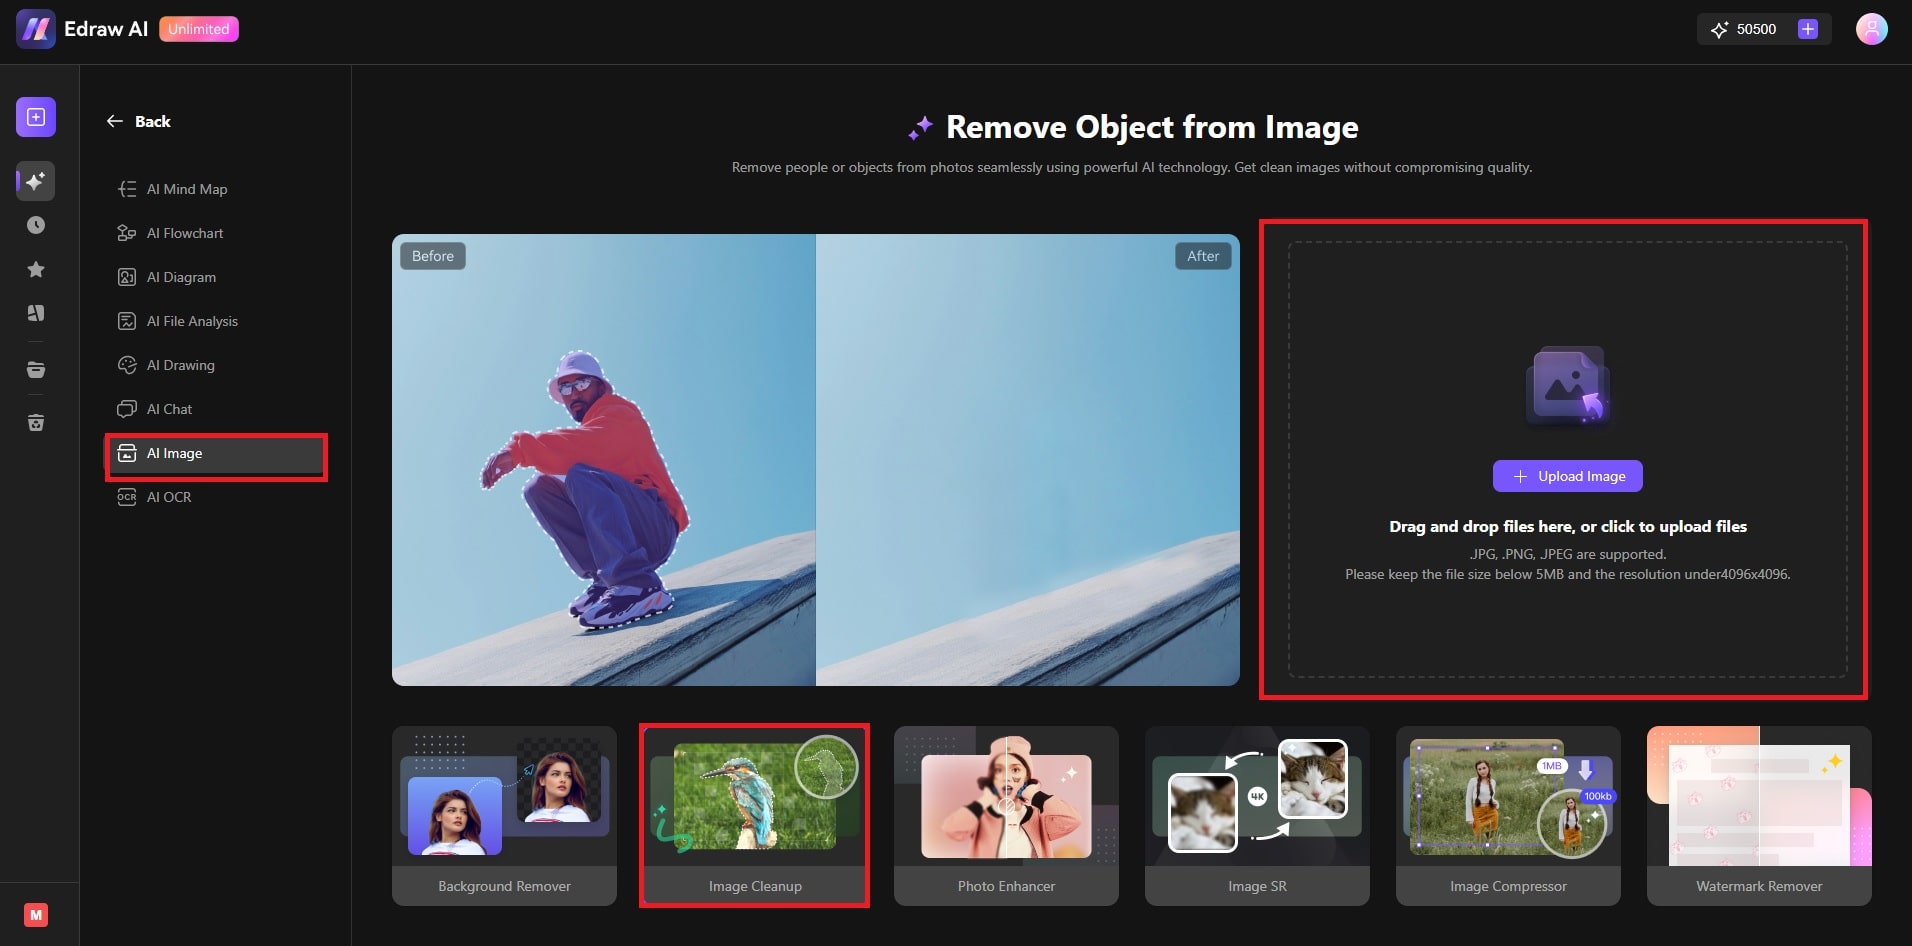Open the Favorites star icon in sidebar
1912x946 pixels.
[35, 269]
